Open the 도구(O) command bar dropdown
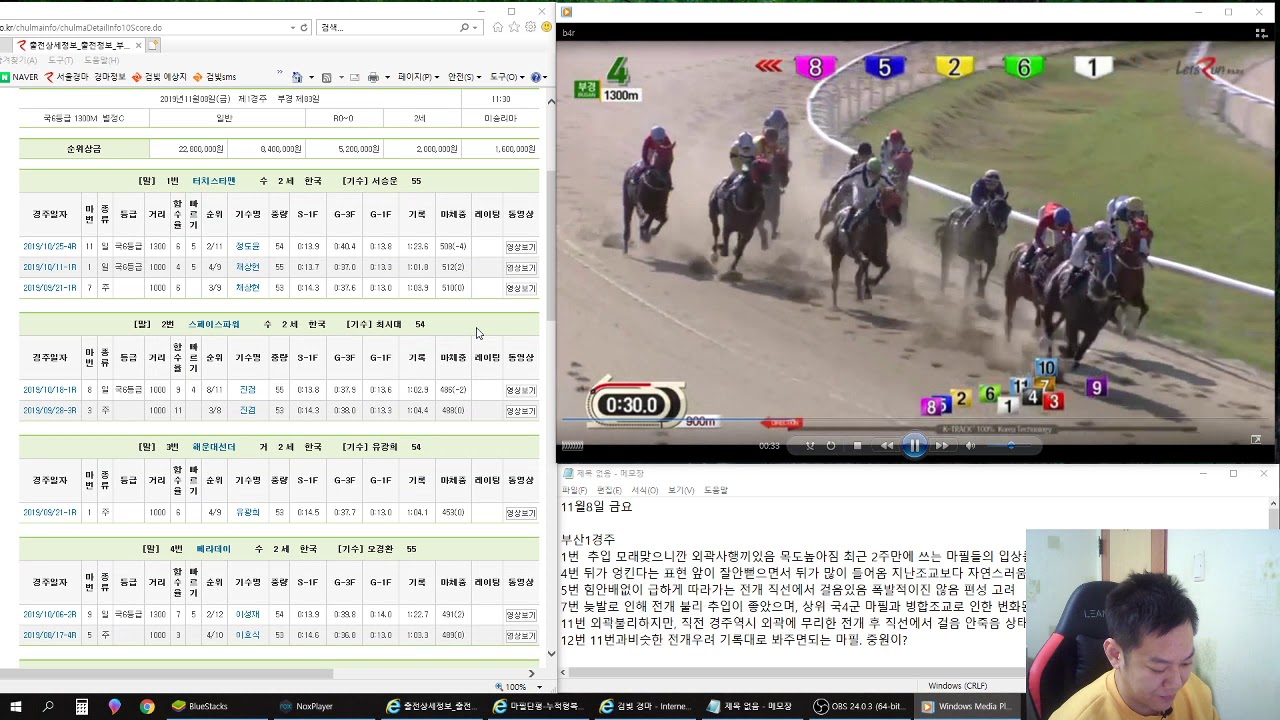Image resolution: width=1280 pixels, height=720 pixels. click(507, 77)
